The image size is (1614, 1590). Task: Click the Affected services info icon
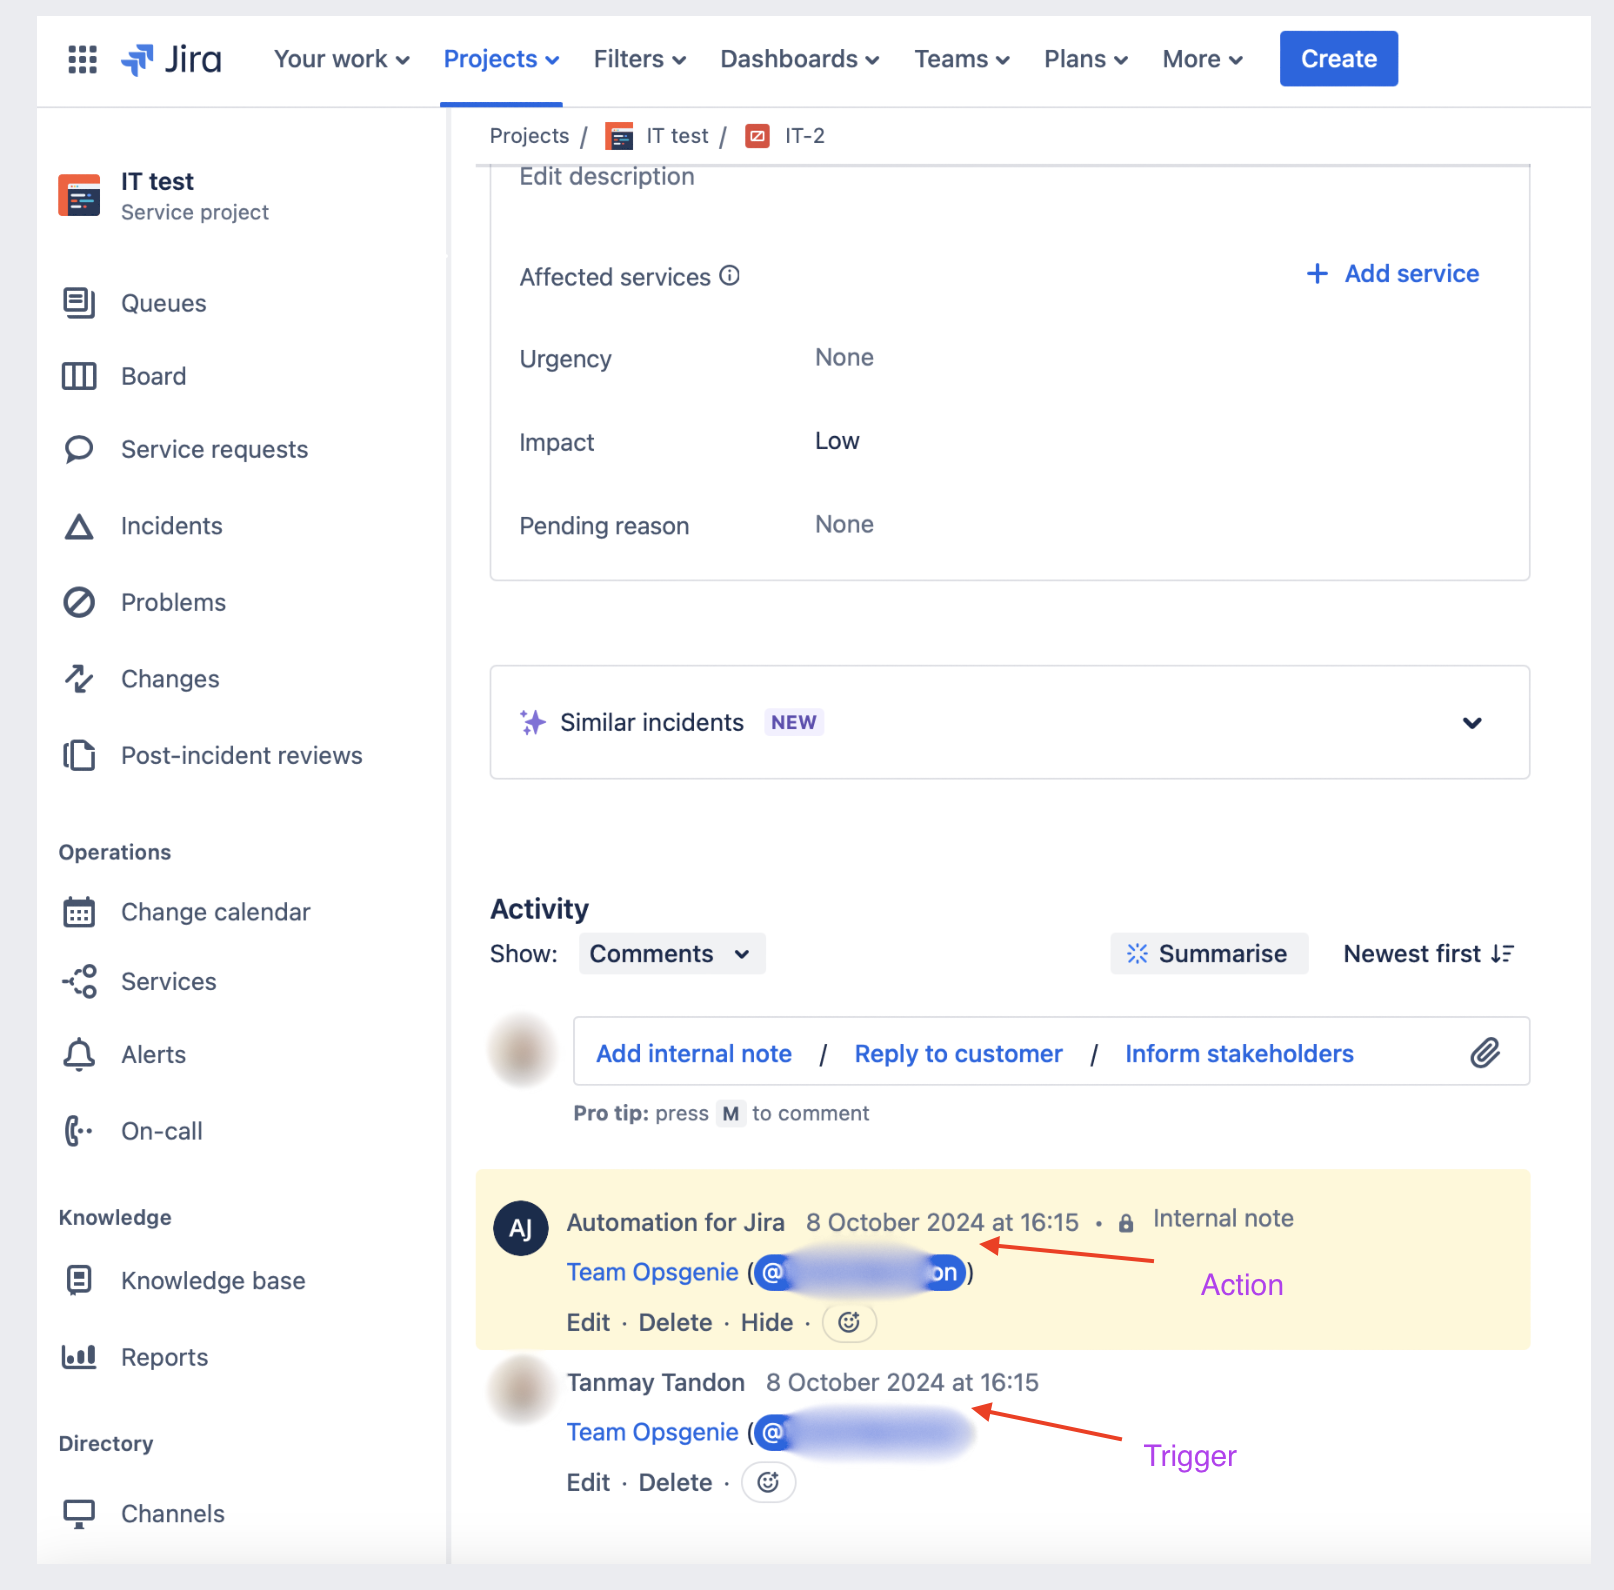(730, 275)
